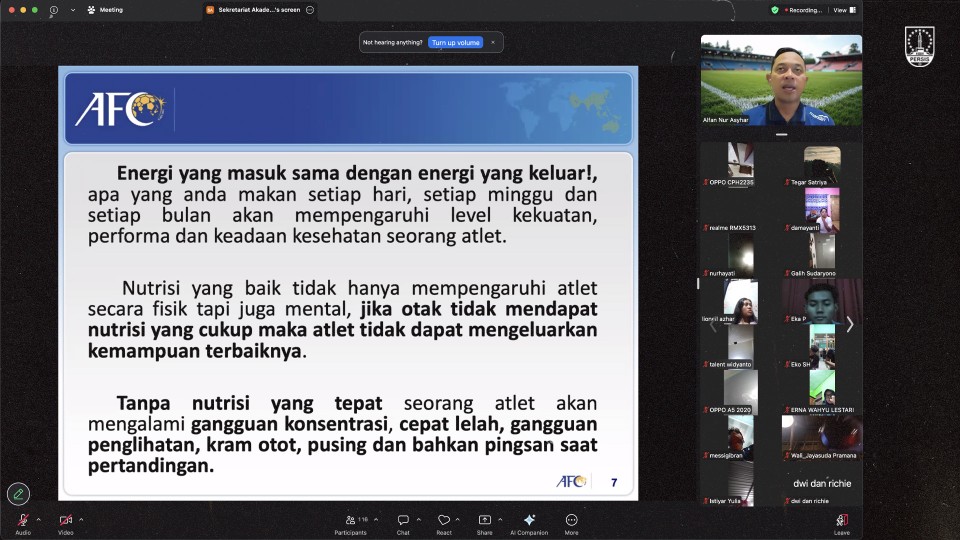960x540 pixels.
Task: Click 'Tanpa nutrisi yang tepat' slide text
Action: [249, 403]
